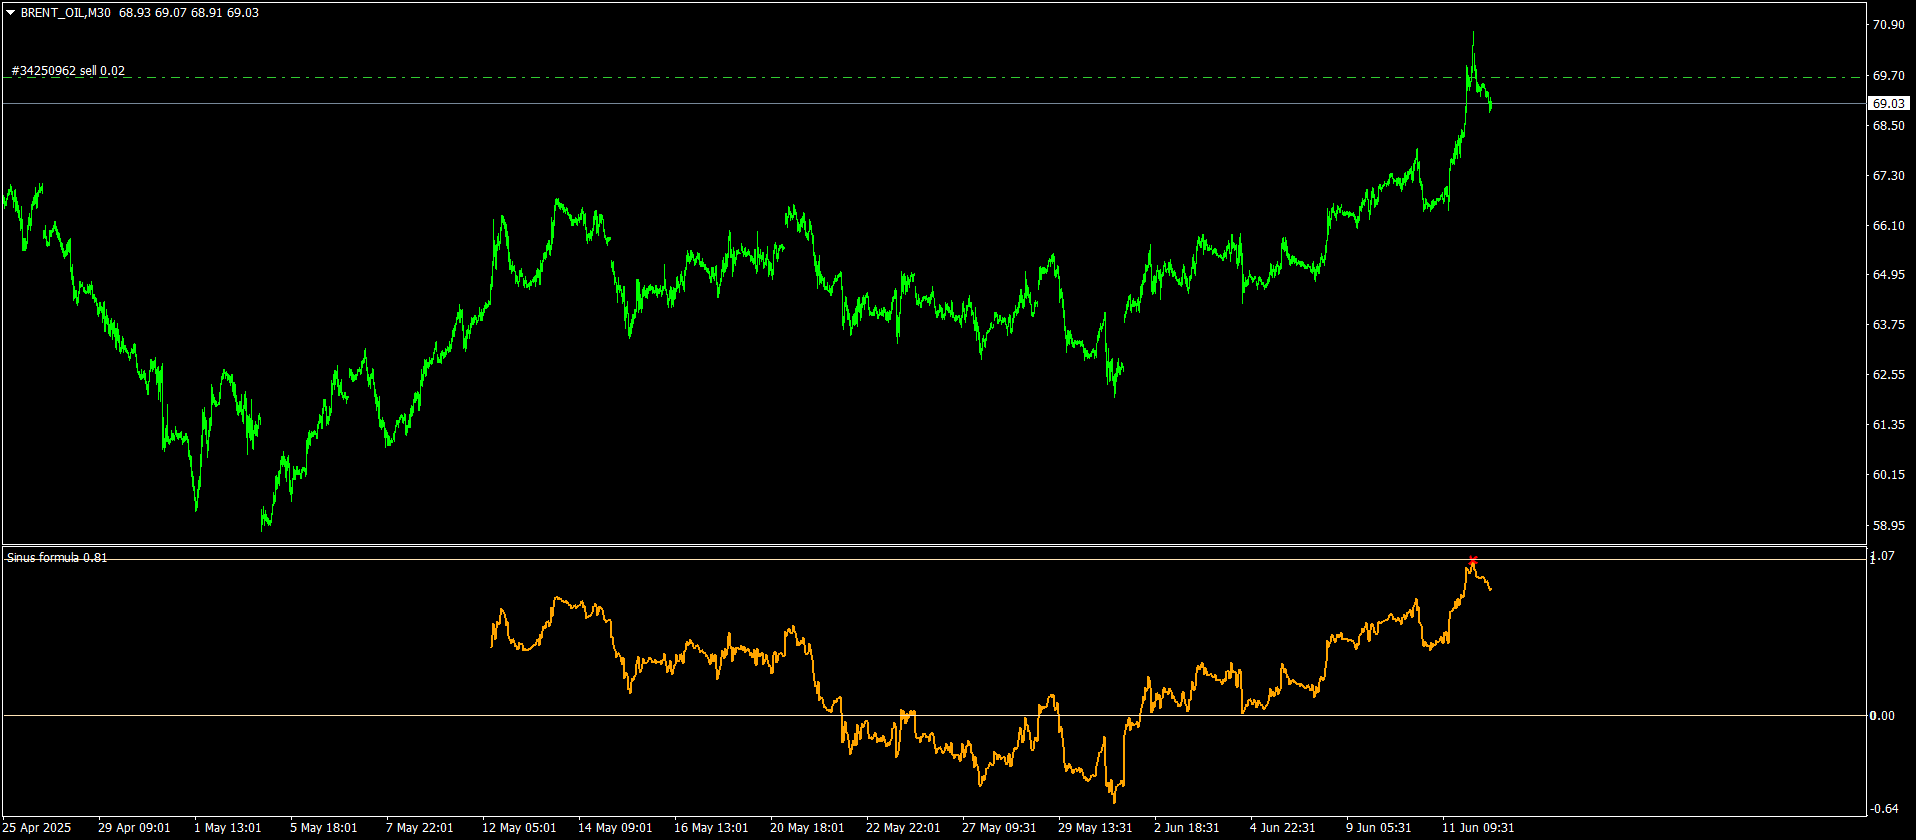Click the 62.55 price axis label
Screen dimensions: 1916x840
point(1888,375)
